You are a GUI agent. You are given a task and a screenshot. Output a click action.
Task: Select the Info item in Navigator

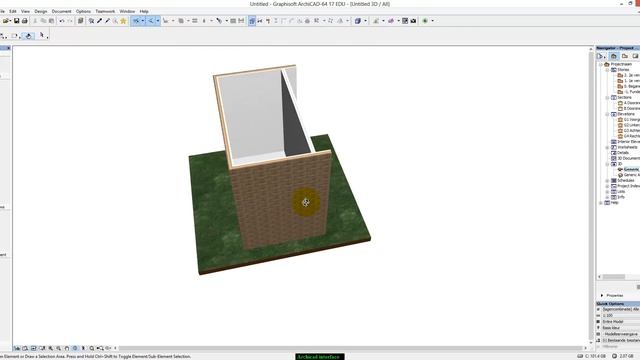pos(618,197)
